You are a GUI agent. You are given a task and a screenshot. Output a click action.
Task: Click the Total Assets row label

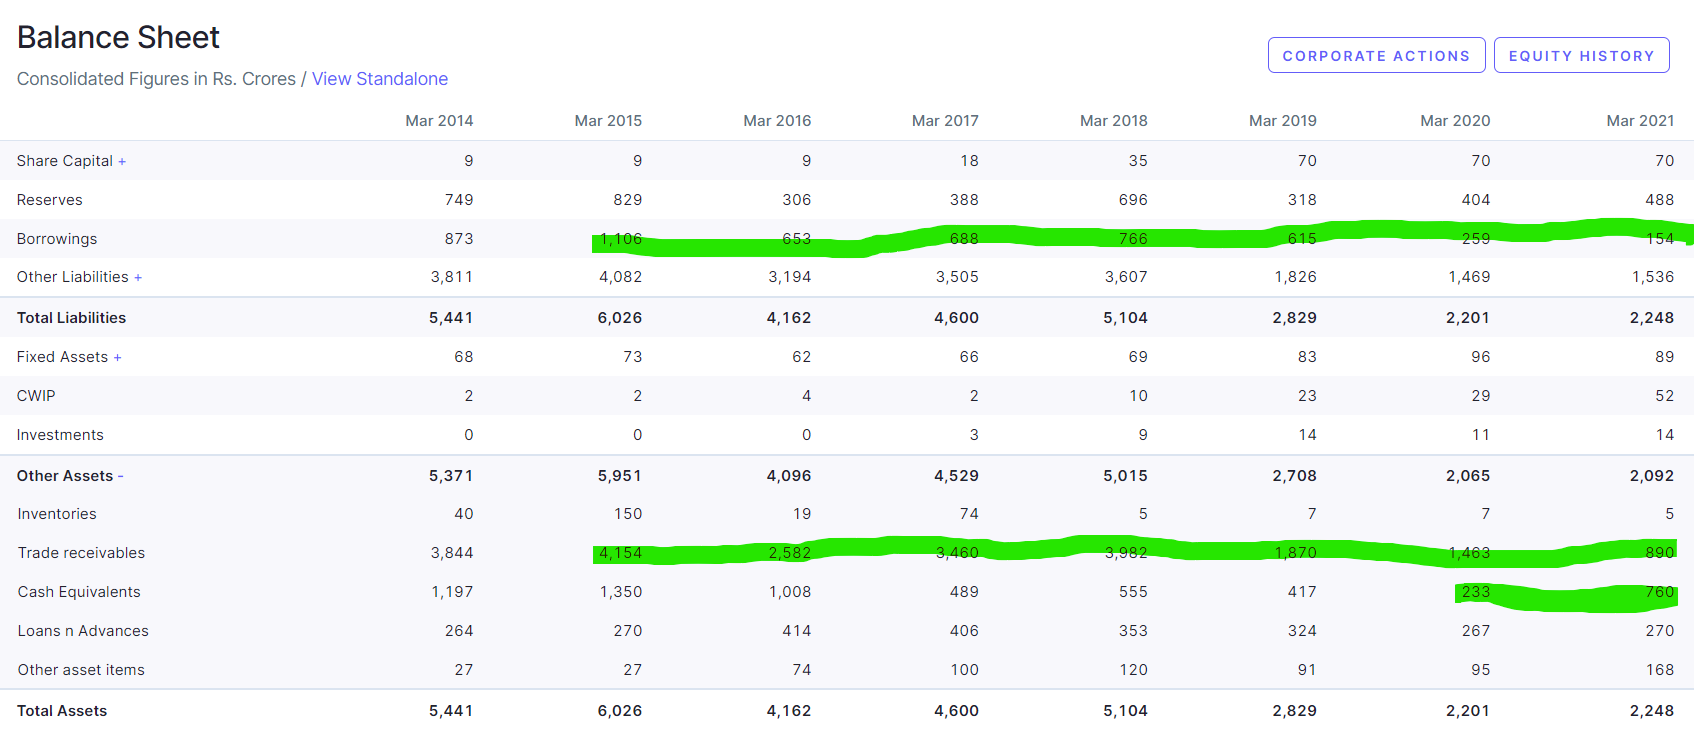pos(62,711)
